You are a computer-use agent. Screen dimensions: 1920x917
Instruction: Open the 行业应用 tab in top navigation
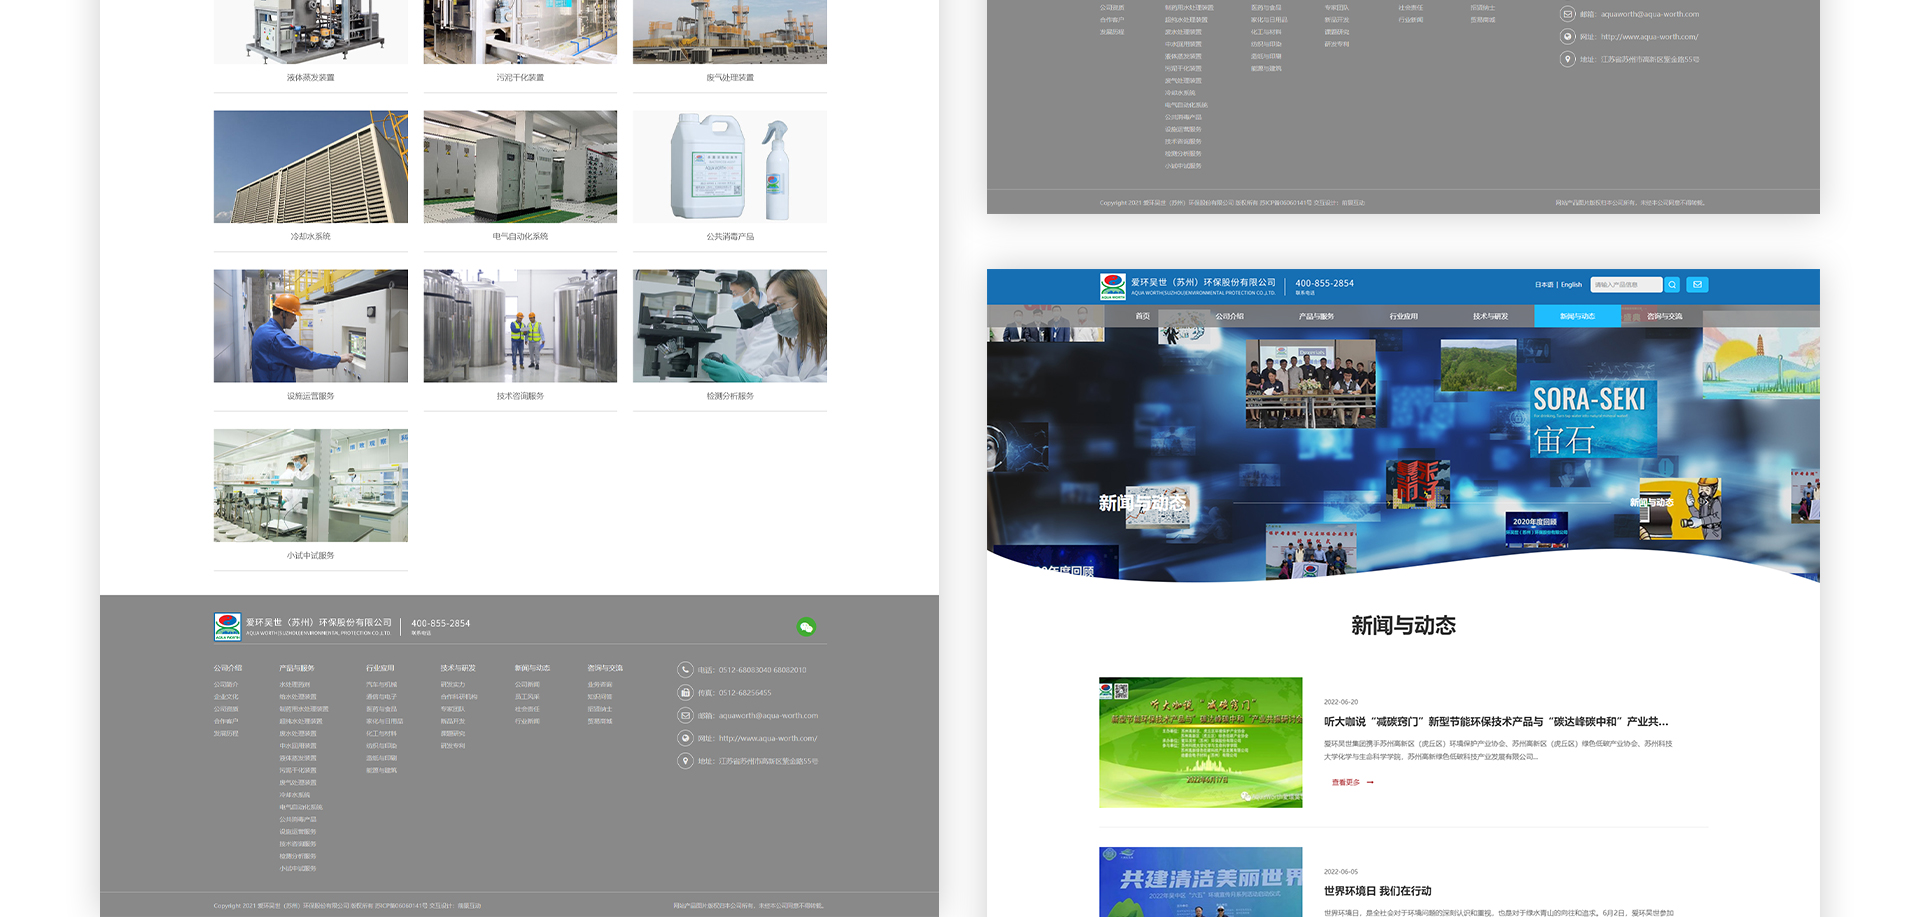click(1403, 316)
